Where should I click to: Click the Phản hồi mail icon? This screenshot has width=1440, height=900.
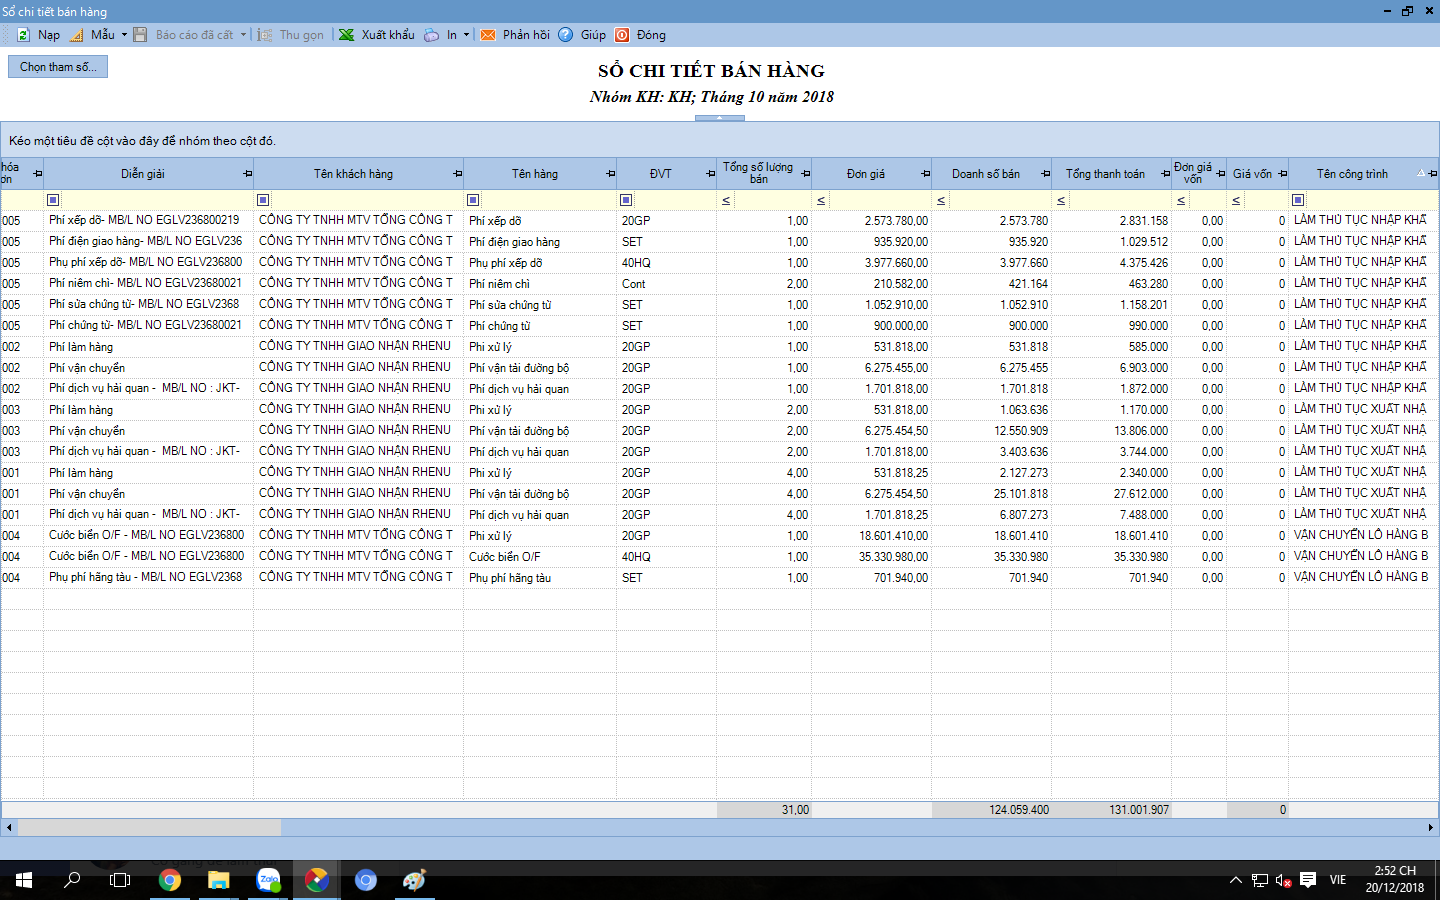pyautogui.click(x=488, y=35)
